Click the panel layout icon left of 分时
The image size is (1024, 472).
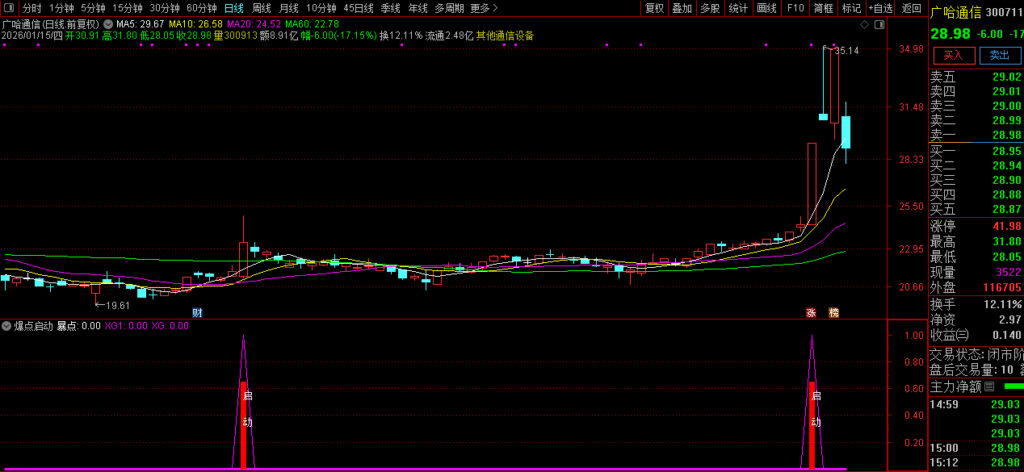(9, 8)
